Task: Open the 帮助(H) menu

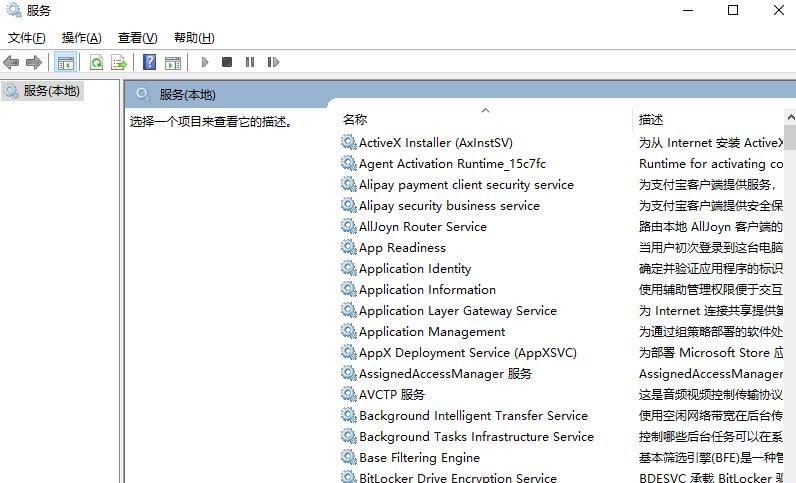Action: click(194, 38)
